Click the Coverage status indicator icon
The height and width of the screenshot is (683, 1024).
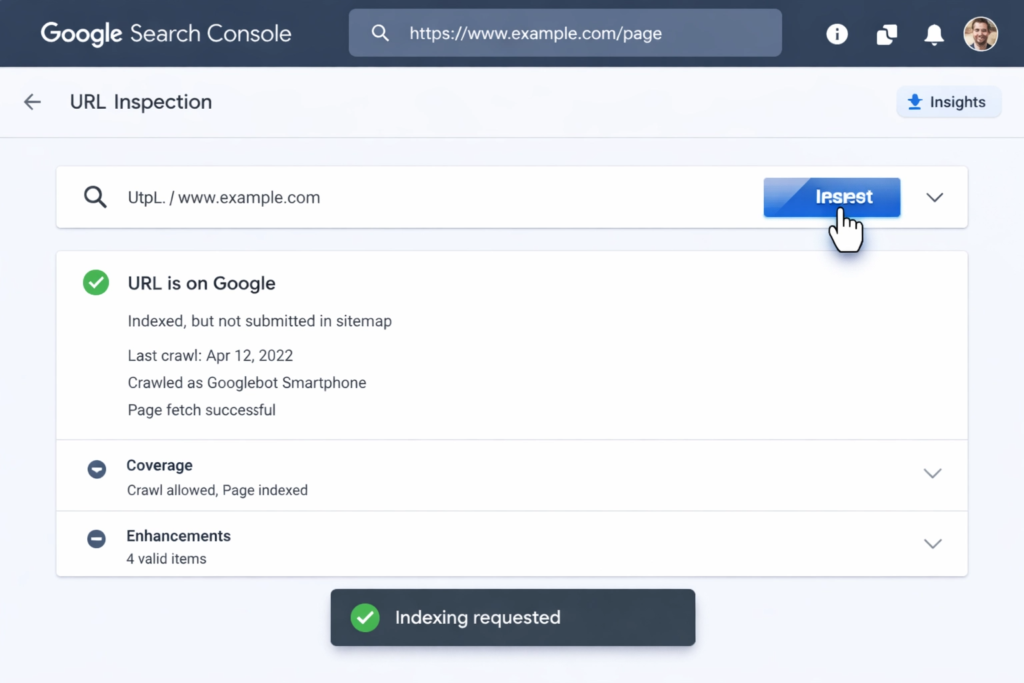(96, 469)
